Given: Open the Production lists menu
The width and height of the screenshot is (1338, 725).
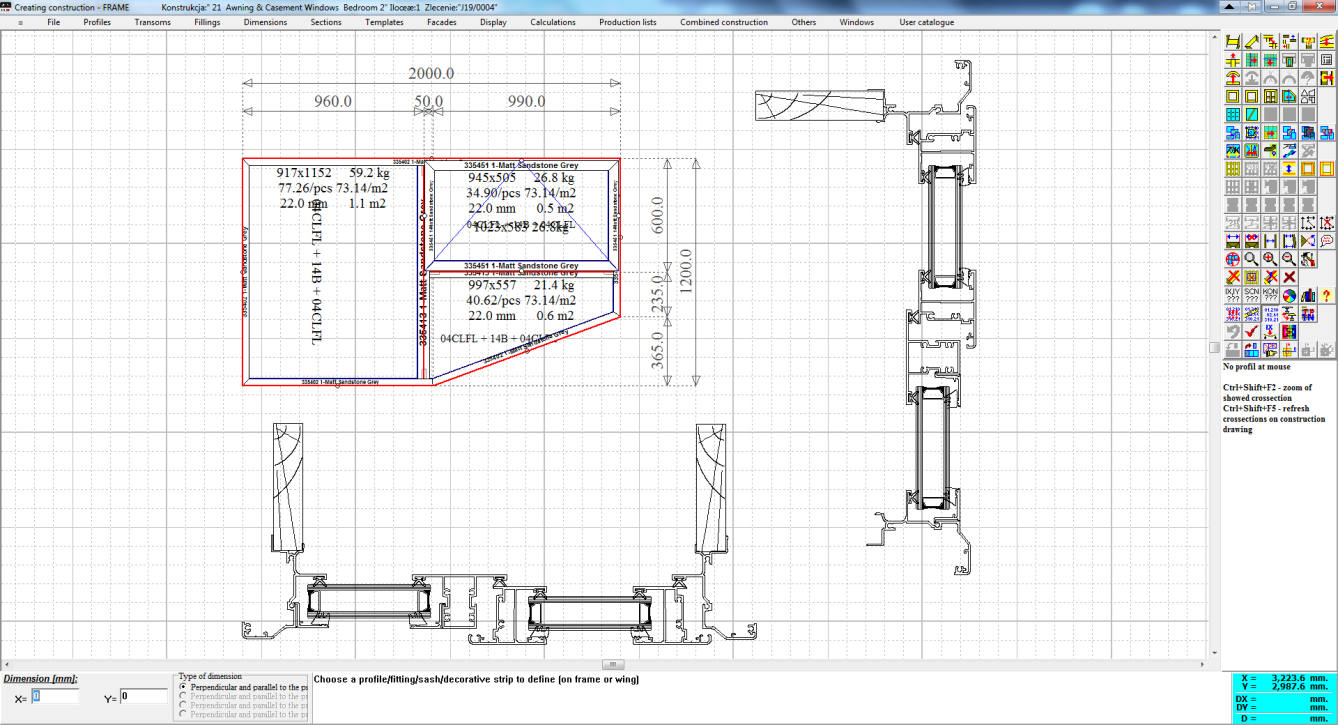Looking at the screenshot, I should click(628, 22).
